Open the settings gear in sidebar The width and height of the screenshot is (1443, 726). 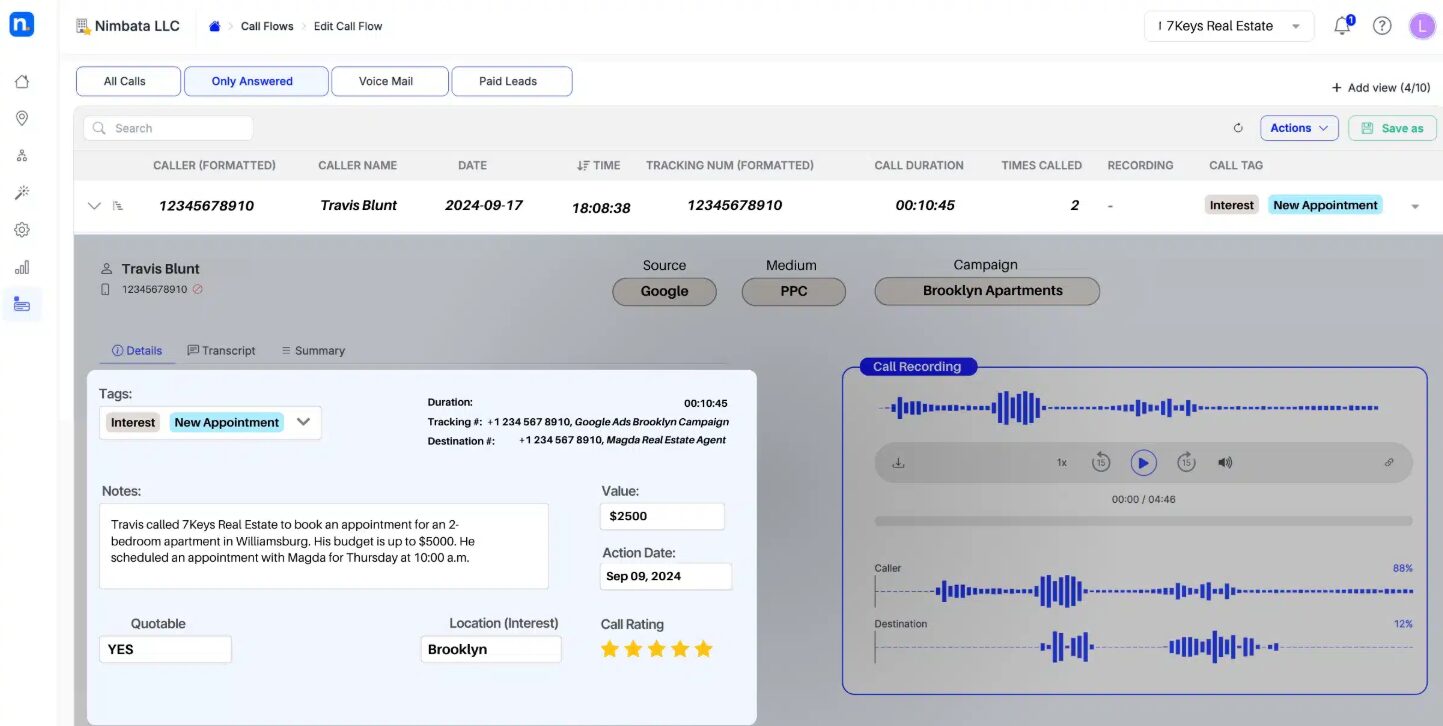[x=22, y=230]
